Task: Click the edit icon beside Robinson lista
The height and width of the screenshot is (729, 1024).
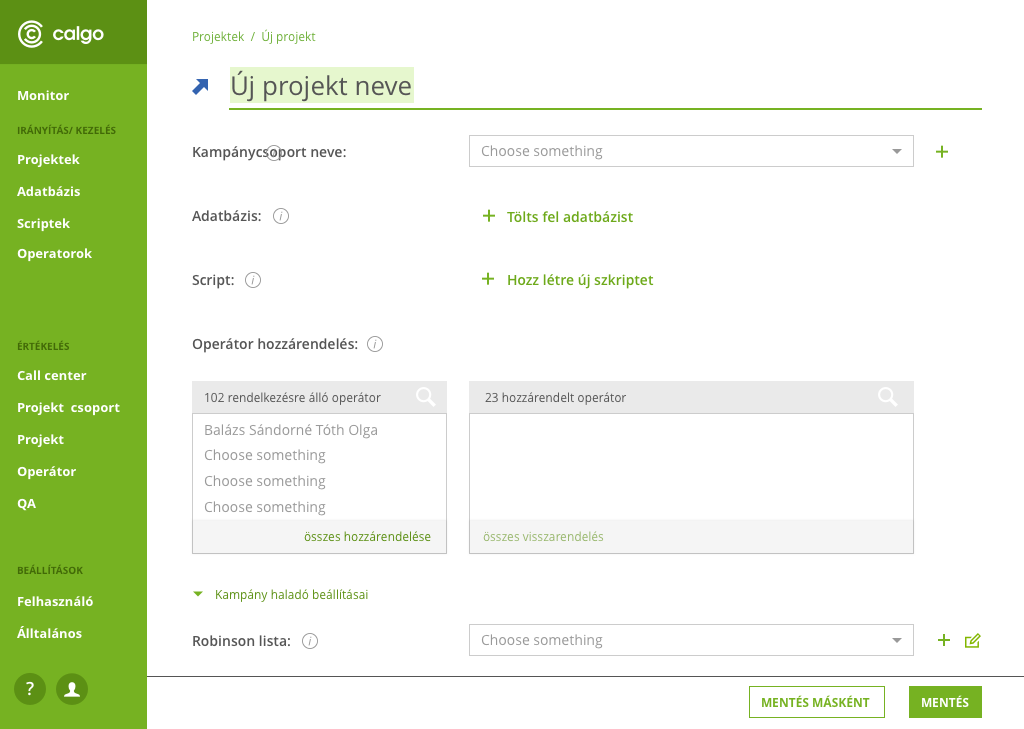Action: (972, 640)
